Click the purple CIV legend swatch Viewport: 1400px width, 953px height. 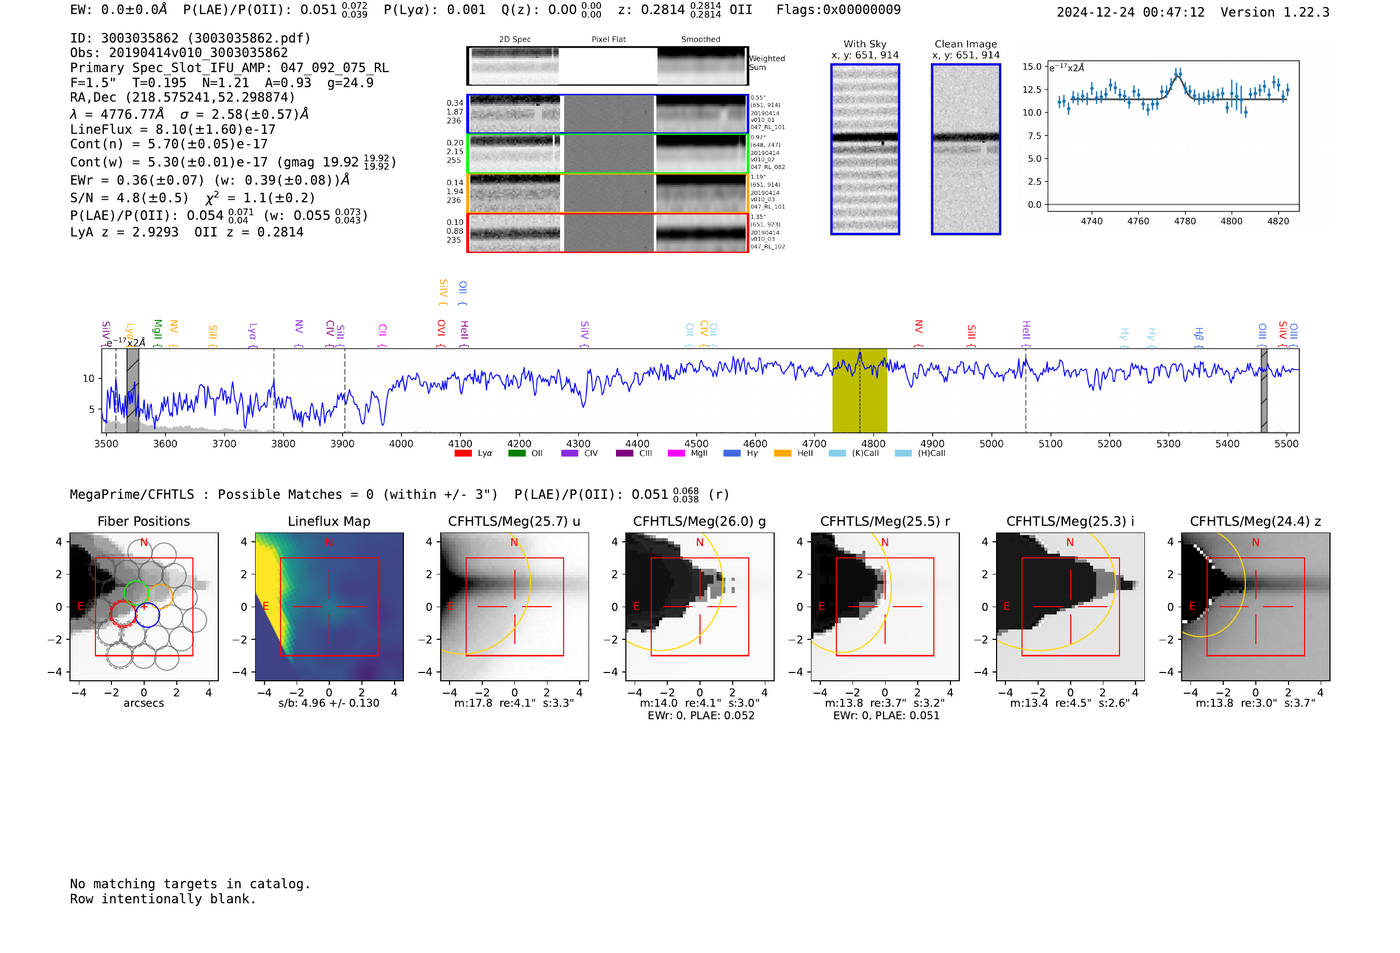pyautogui.click(x=570, y=454)
